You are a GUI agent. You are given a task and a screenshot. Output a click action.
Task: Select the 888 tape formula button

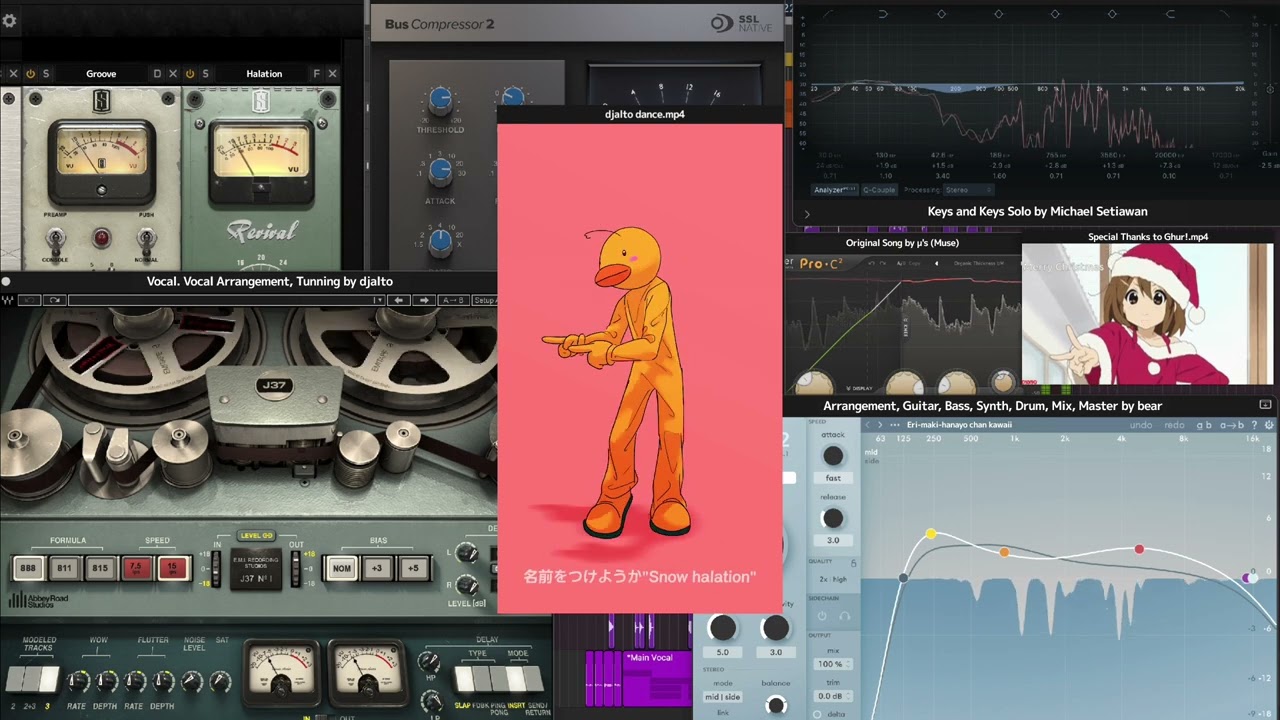28,568
